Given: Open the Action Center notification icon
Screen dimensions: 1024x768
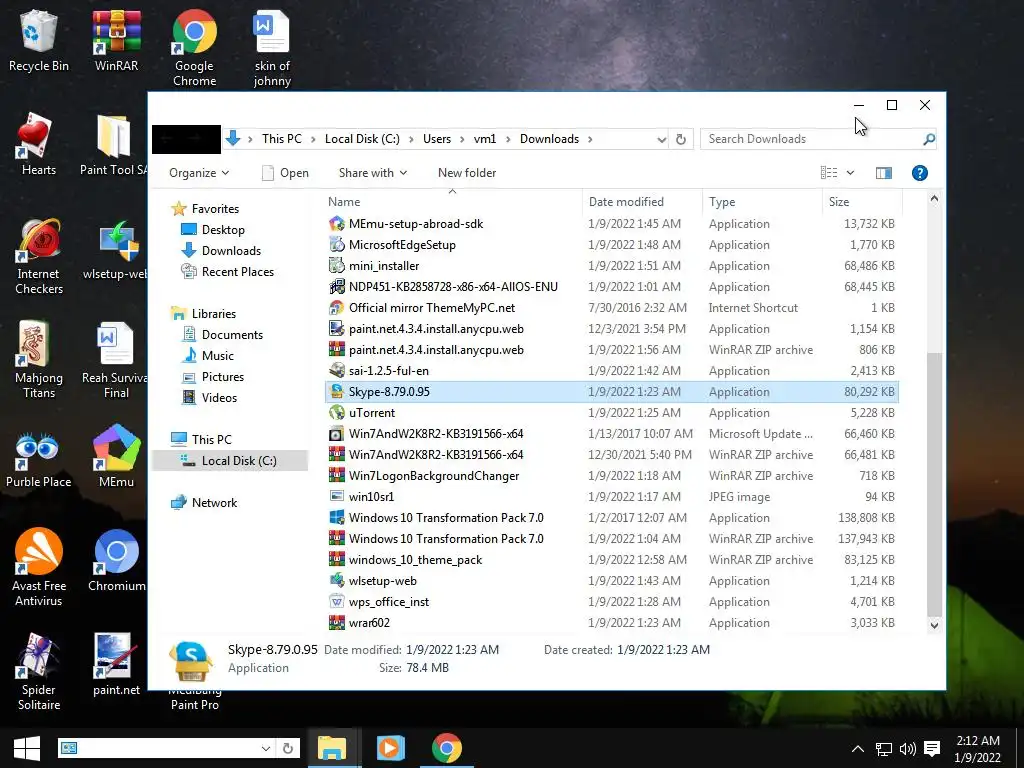Looking at the screenshot, I should (x=932, y=749).
